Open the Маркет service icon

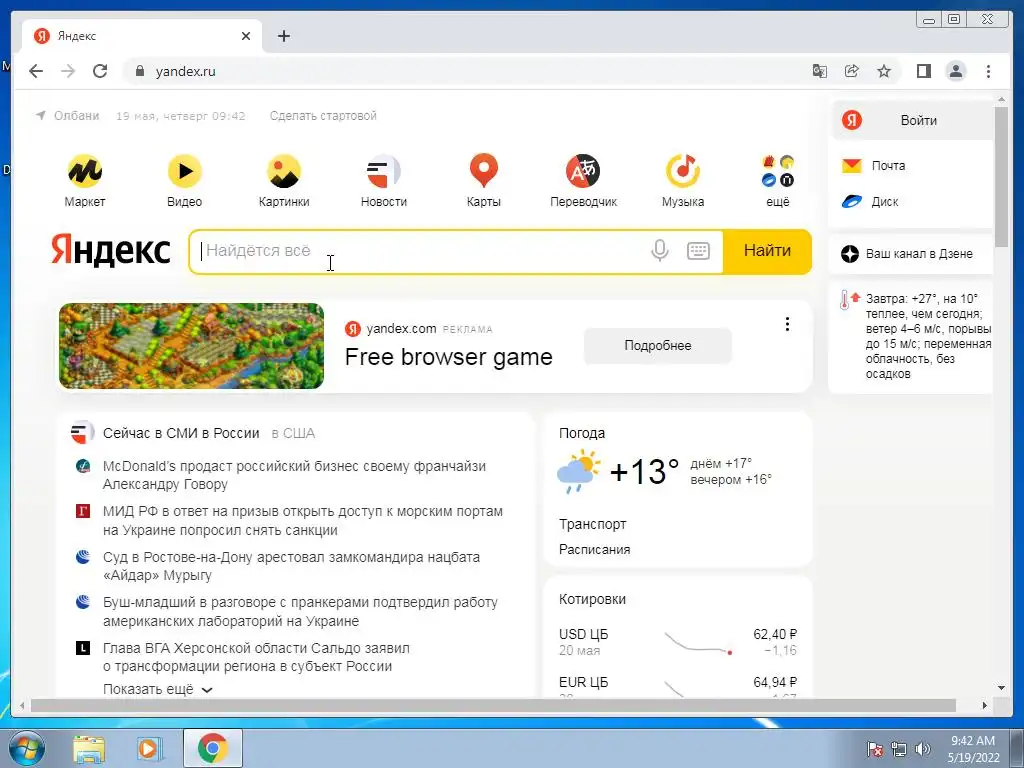point(85,172)
